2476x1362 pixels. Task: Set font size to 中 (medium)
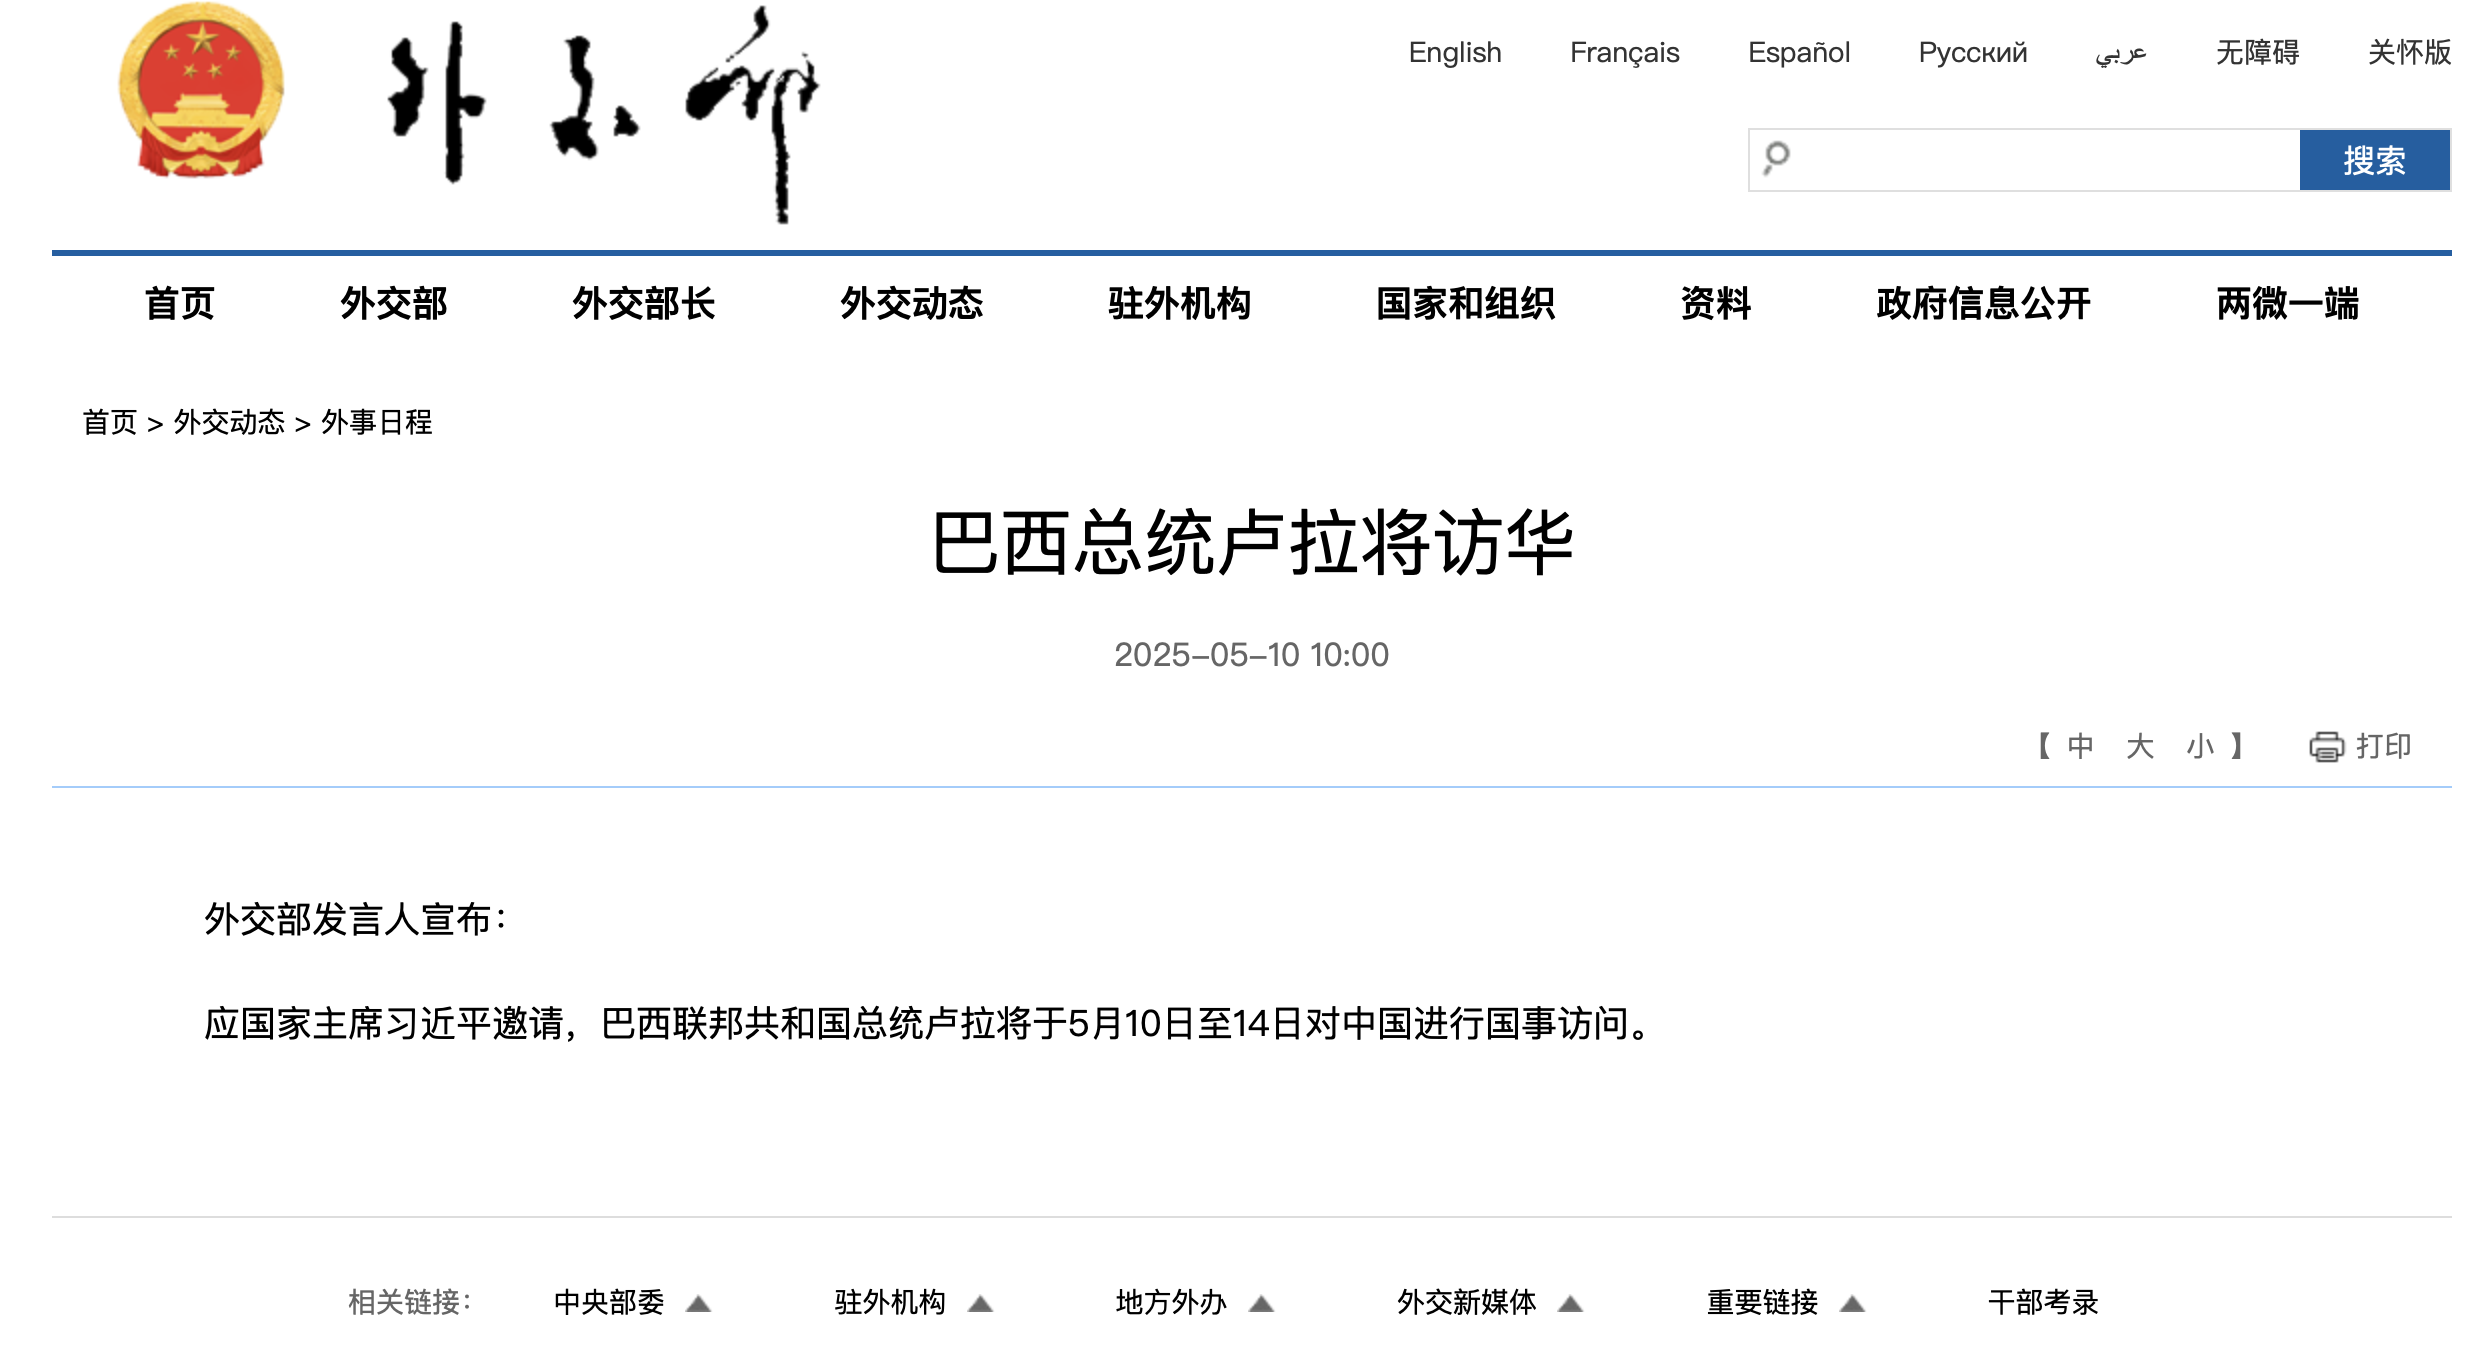click(2080, 746)
